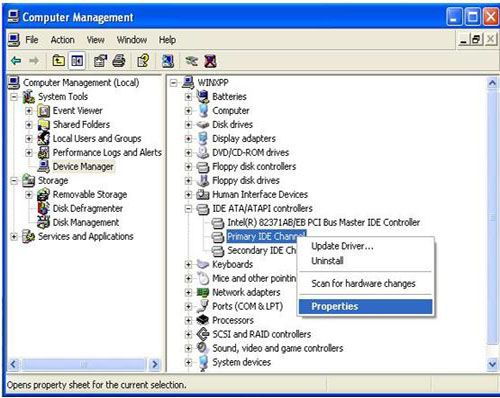Open the View menu
The image size is (500, 398).
click(96, 40)
